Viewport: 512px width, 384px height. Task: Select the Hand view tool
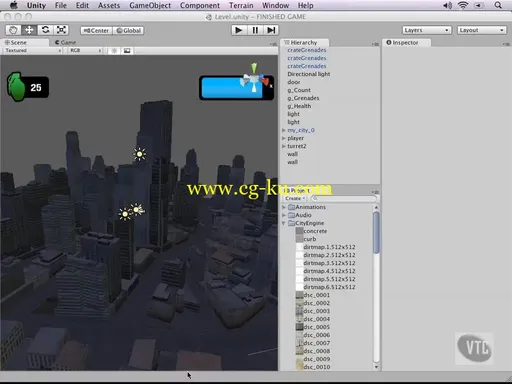(x=13, y=30)
